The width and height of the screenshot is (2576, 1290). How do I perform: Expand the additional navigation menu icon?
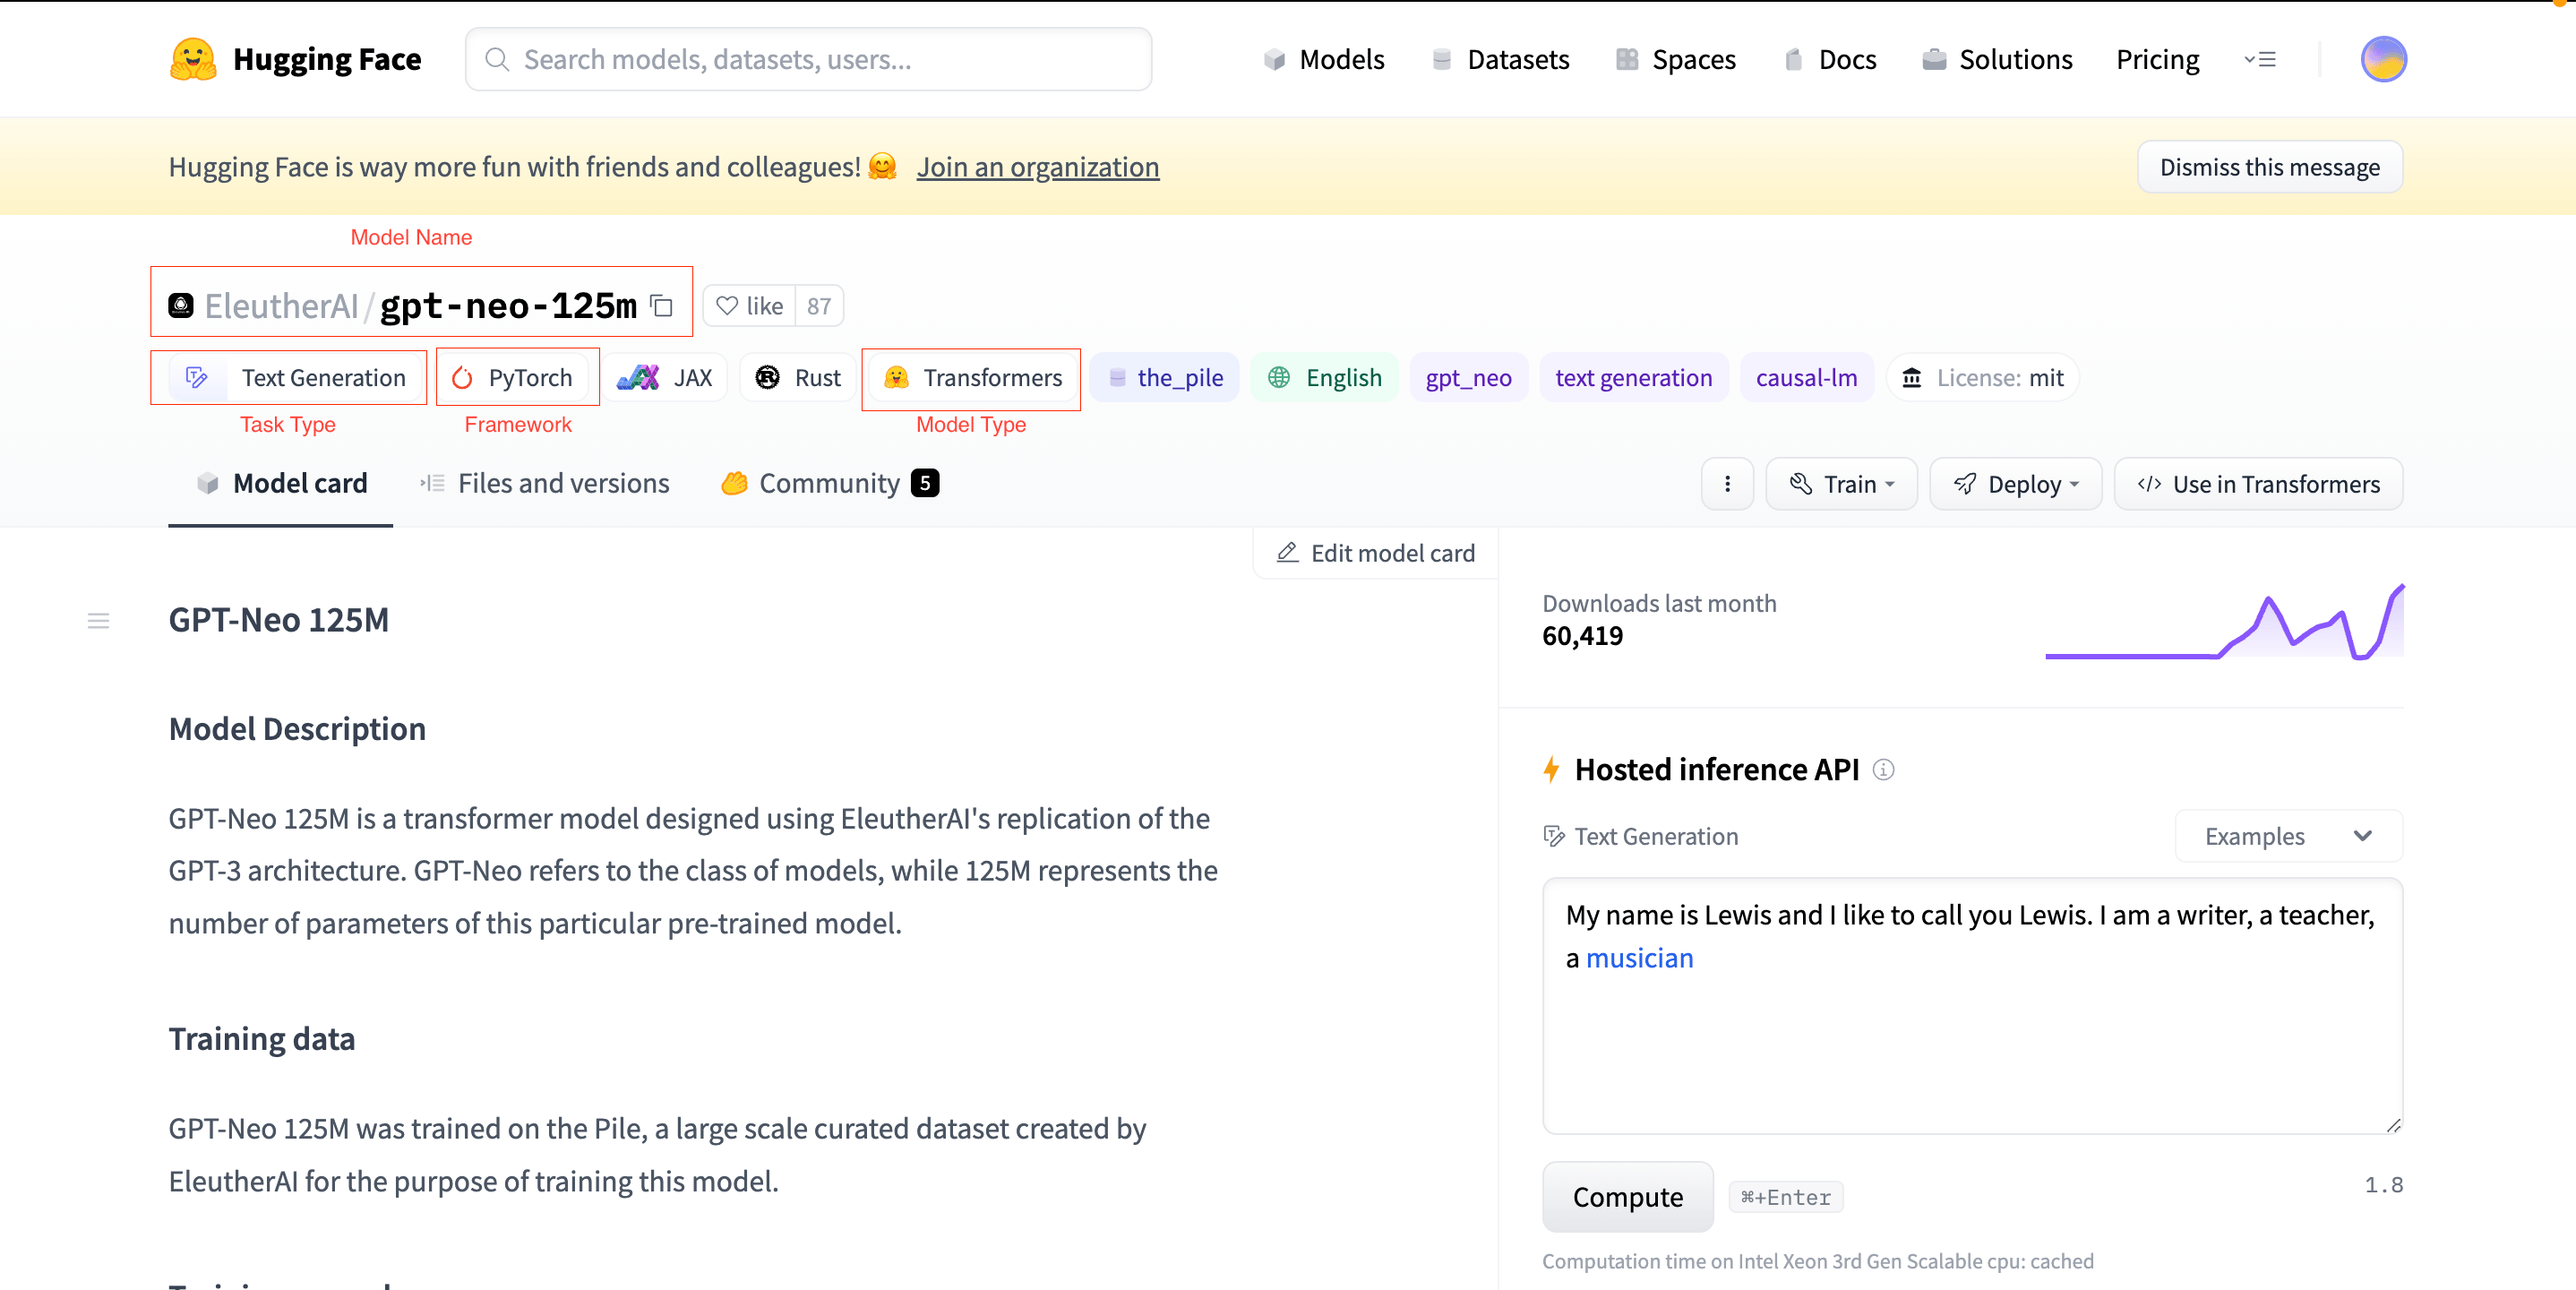[x=2259, y=59]
